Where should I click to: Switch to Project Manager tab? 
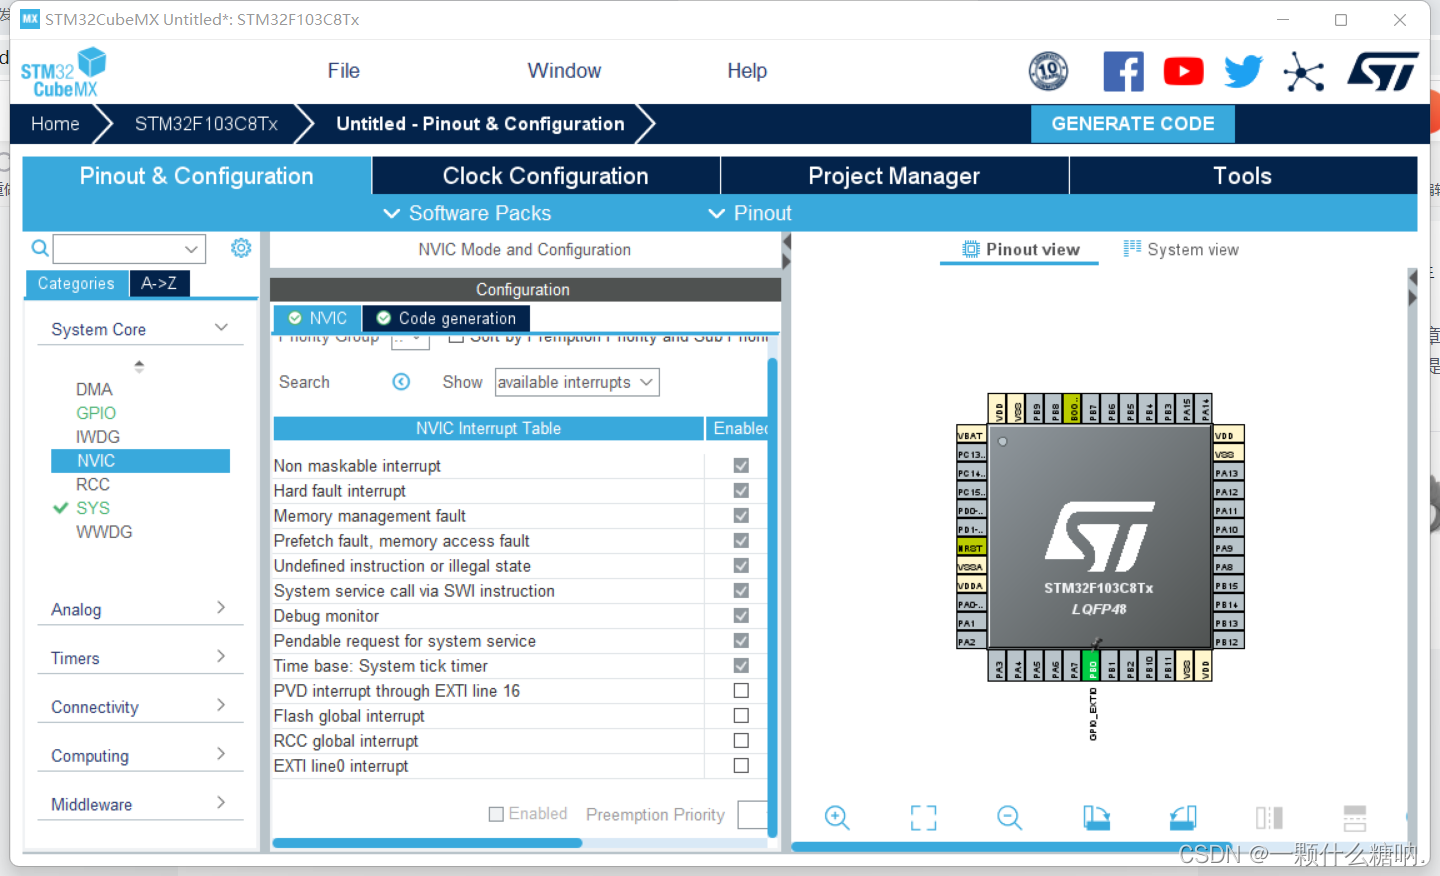(894, 176)
